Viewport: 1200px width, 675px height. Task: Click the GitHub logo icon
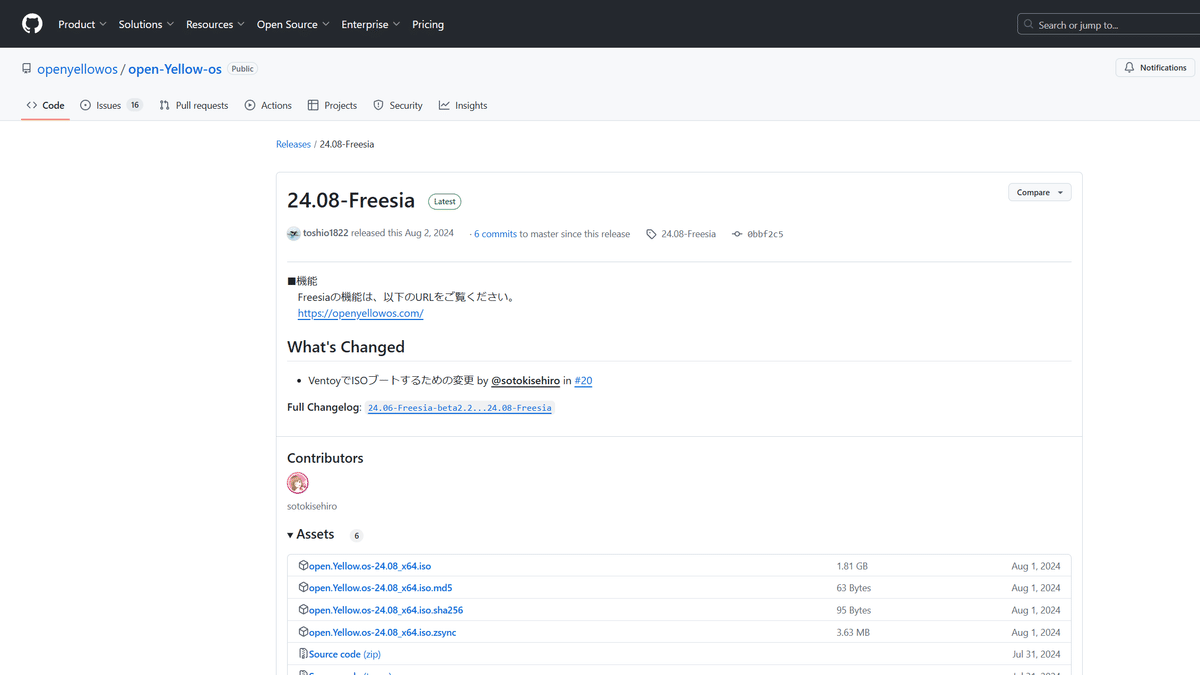[x=33, y=24]
